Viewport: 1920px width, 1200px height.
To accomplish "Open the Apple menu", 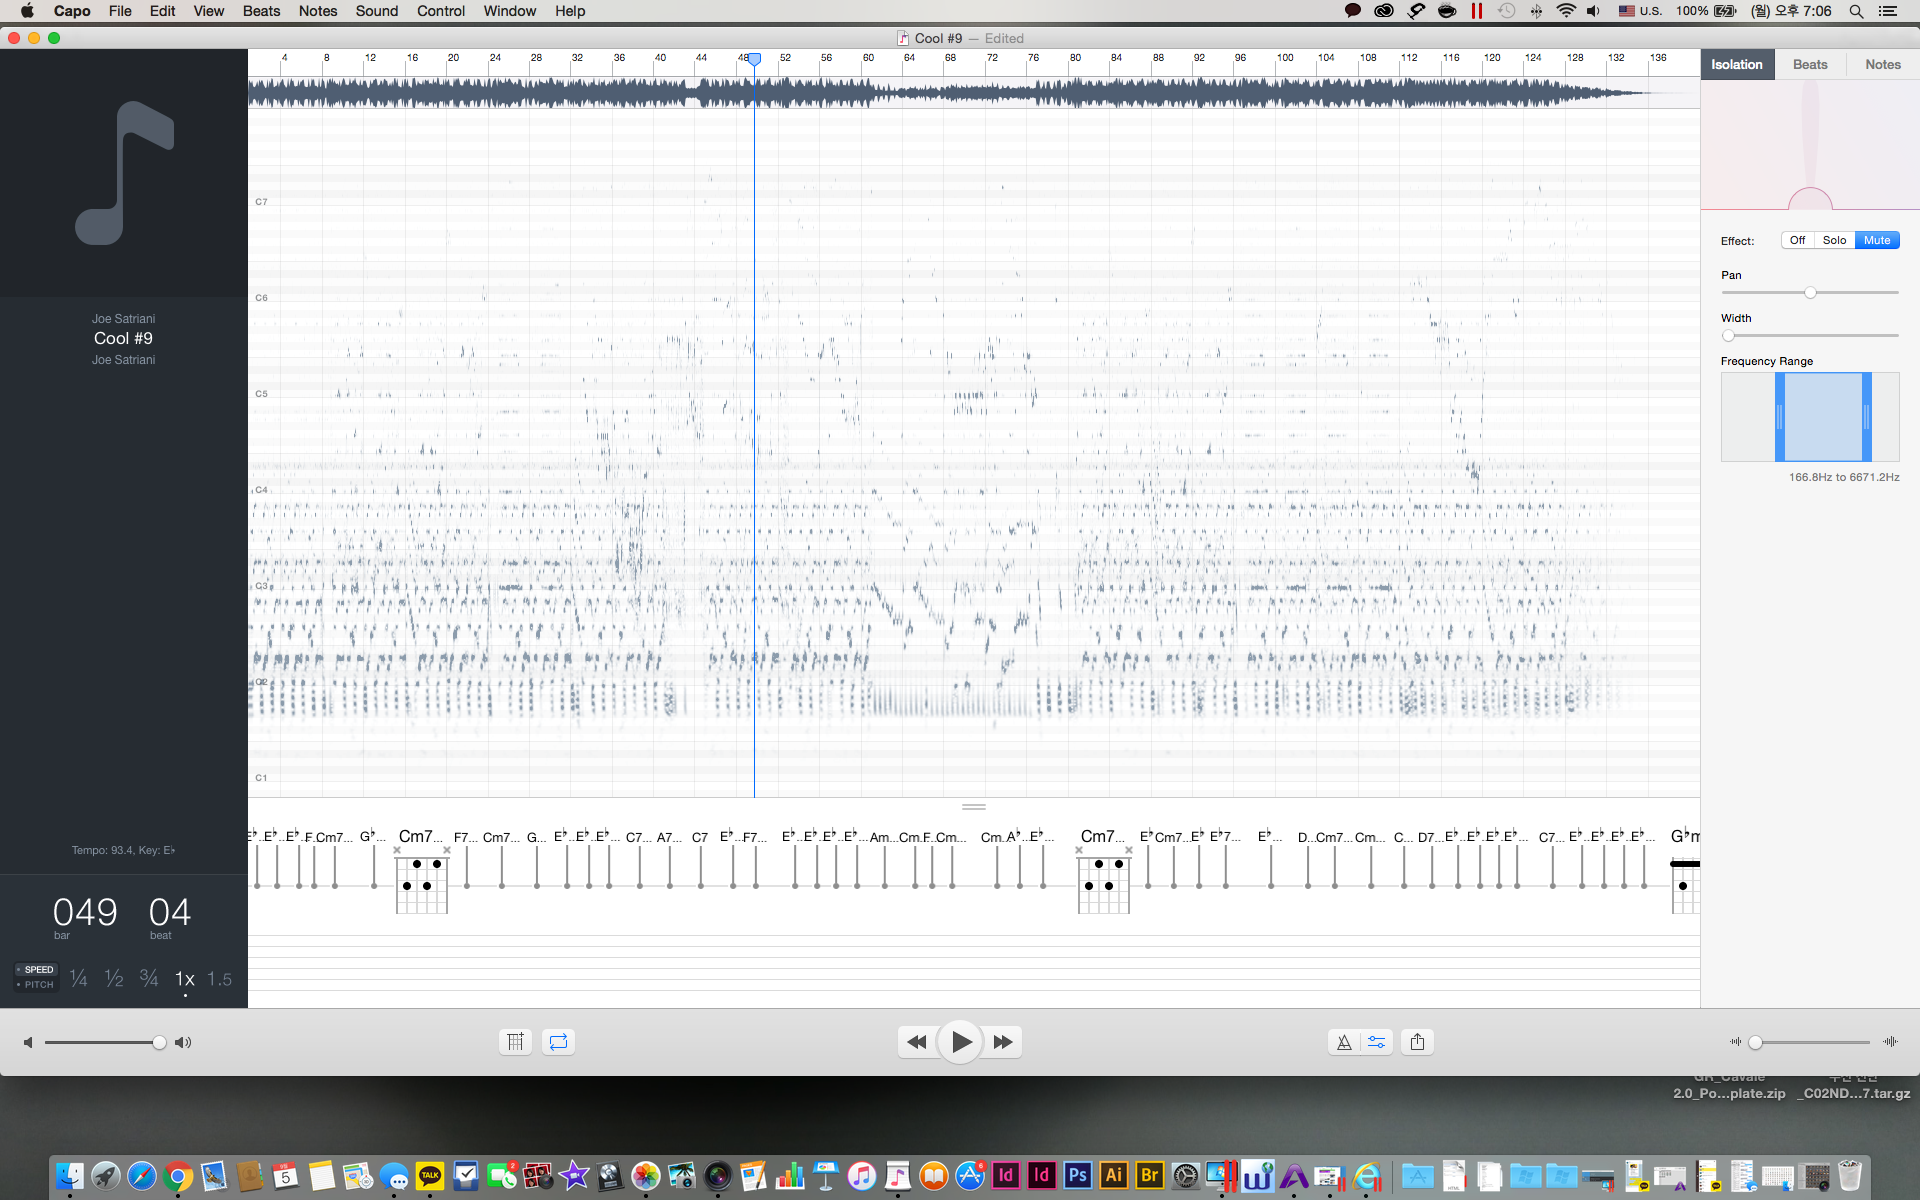I will 27,11.
